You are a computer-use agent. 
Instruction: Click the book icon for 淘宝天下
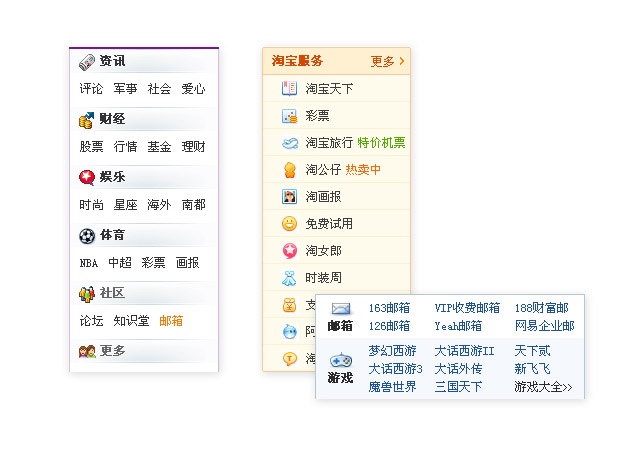pyautogui.click(x=289, y=88)
